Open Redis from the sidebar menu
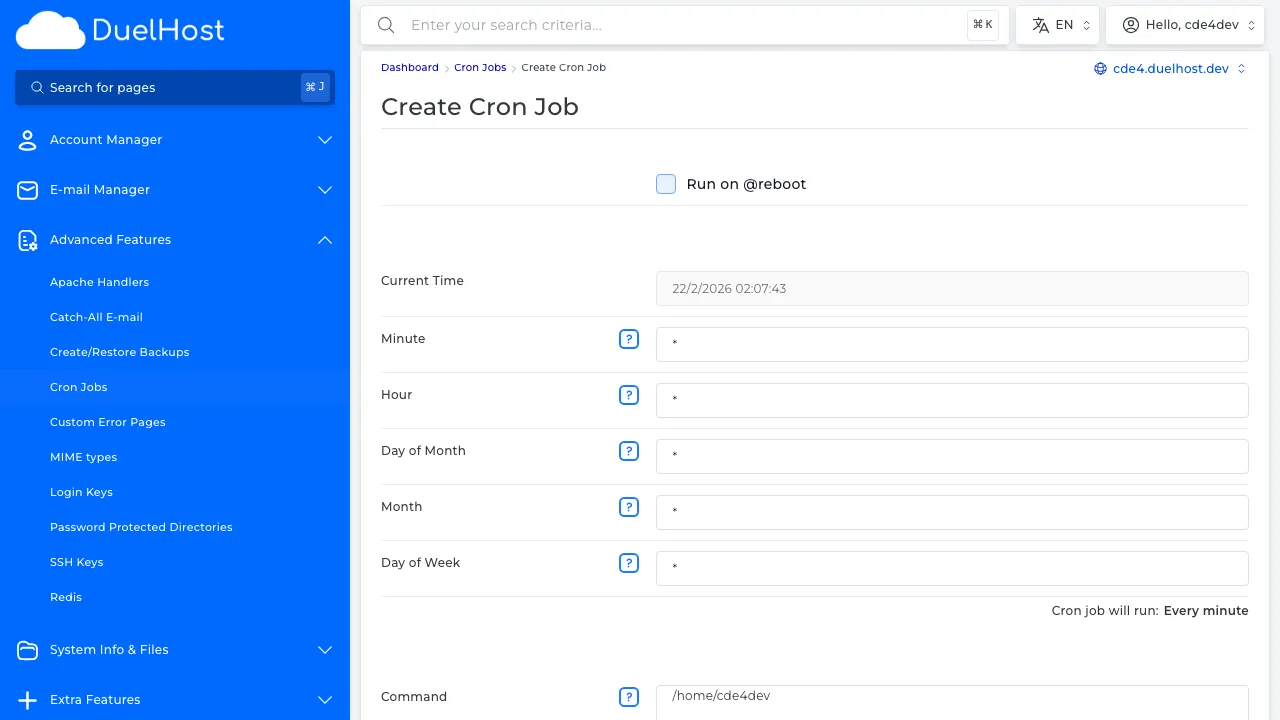 click(66, 597)
